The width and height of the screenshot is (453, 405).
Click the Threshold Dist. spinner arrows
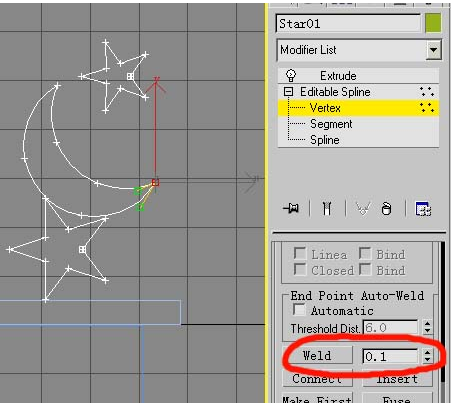pos(427,327)
